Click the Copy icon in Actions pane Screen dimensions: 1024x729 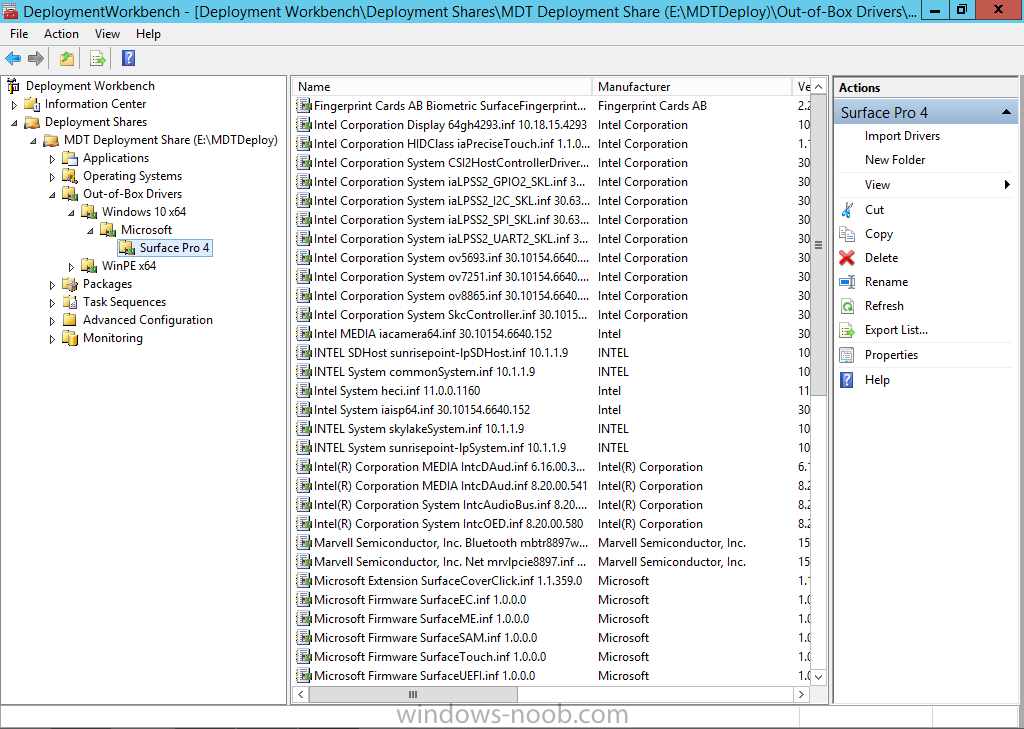pos(847,234)
